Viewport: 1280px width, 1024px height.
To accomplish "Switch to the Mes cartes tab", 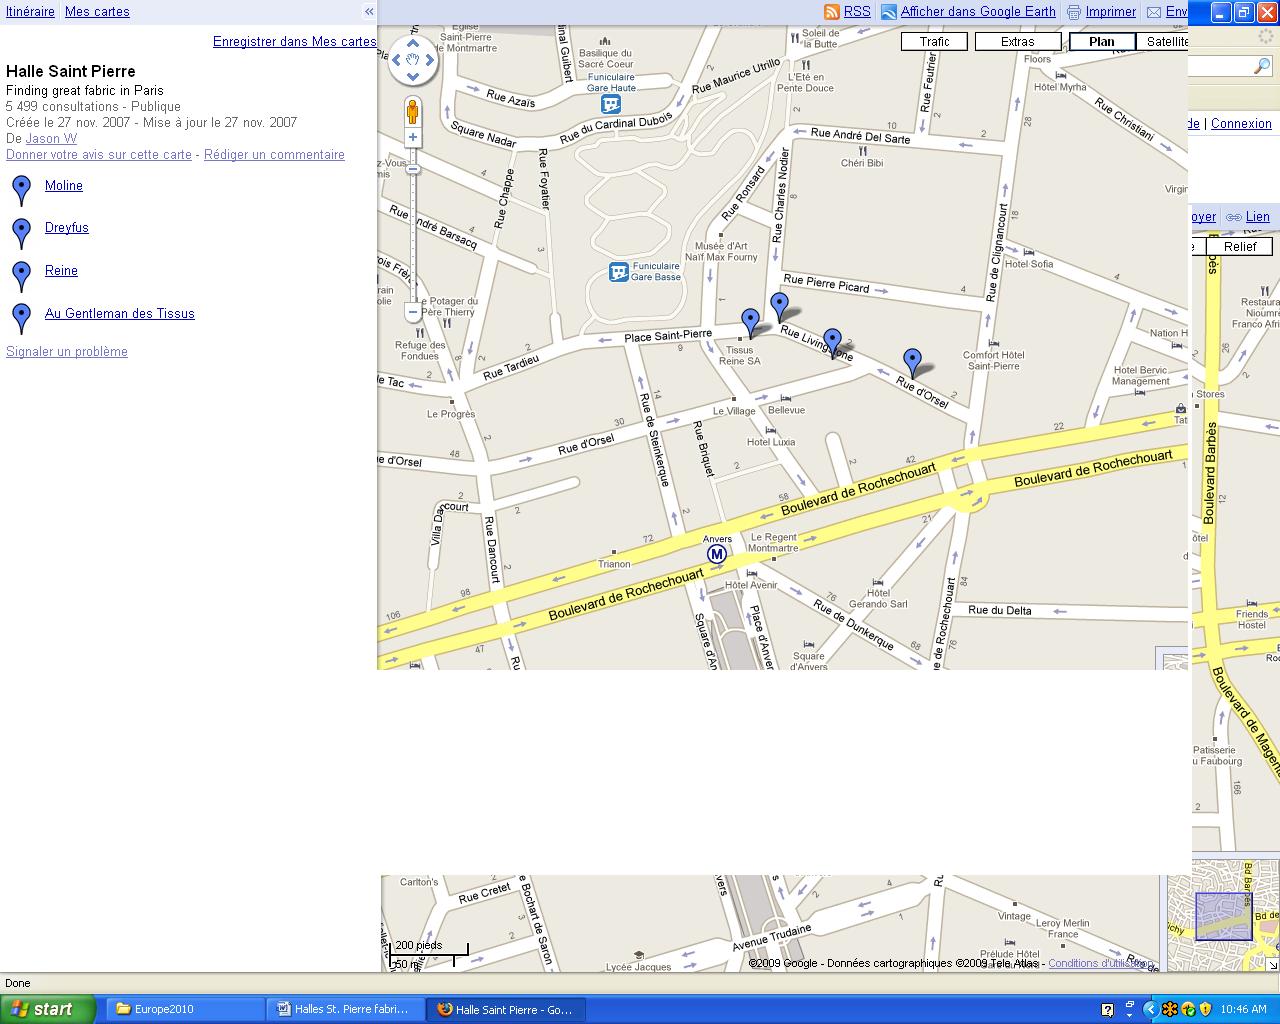I will pos(97,12).
